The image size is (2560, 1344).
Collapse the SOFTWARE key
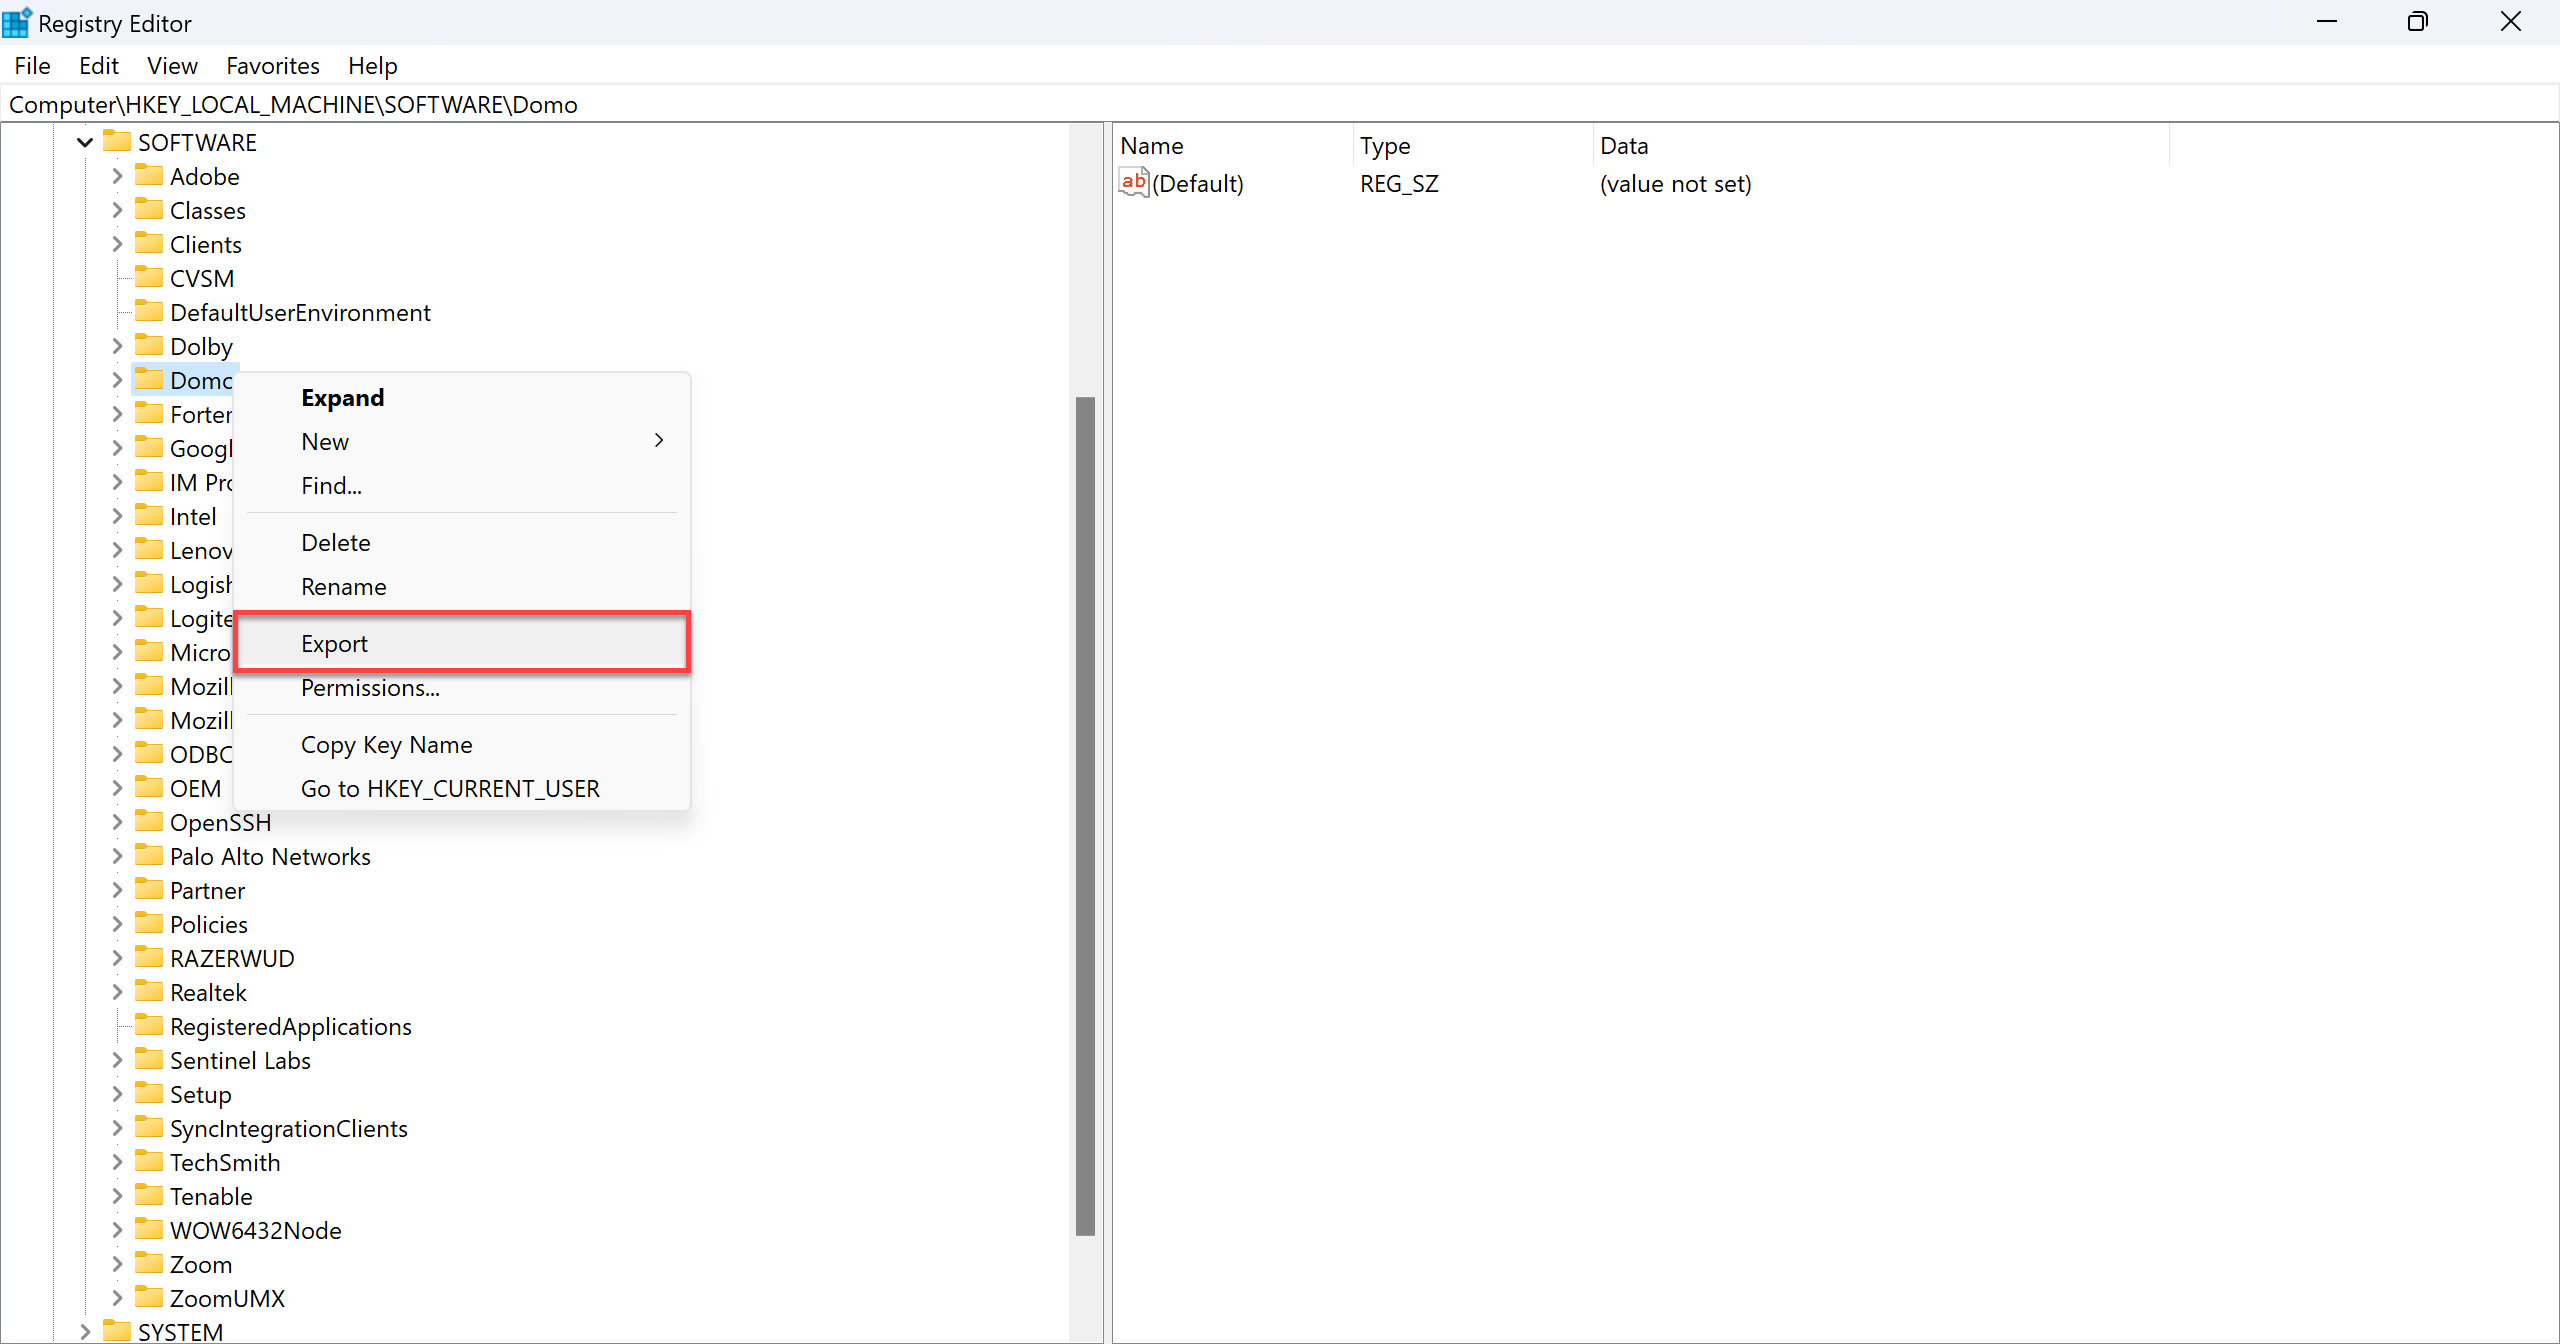(84, 142)
